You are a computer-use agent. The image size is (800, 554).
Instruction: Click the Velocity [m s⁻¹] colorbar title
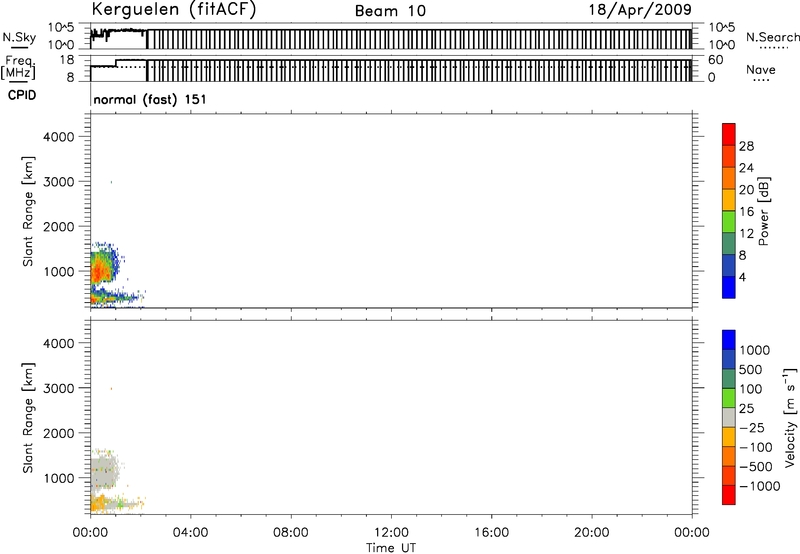(790, 417)
